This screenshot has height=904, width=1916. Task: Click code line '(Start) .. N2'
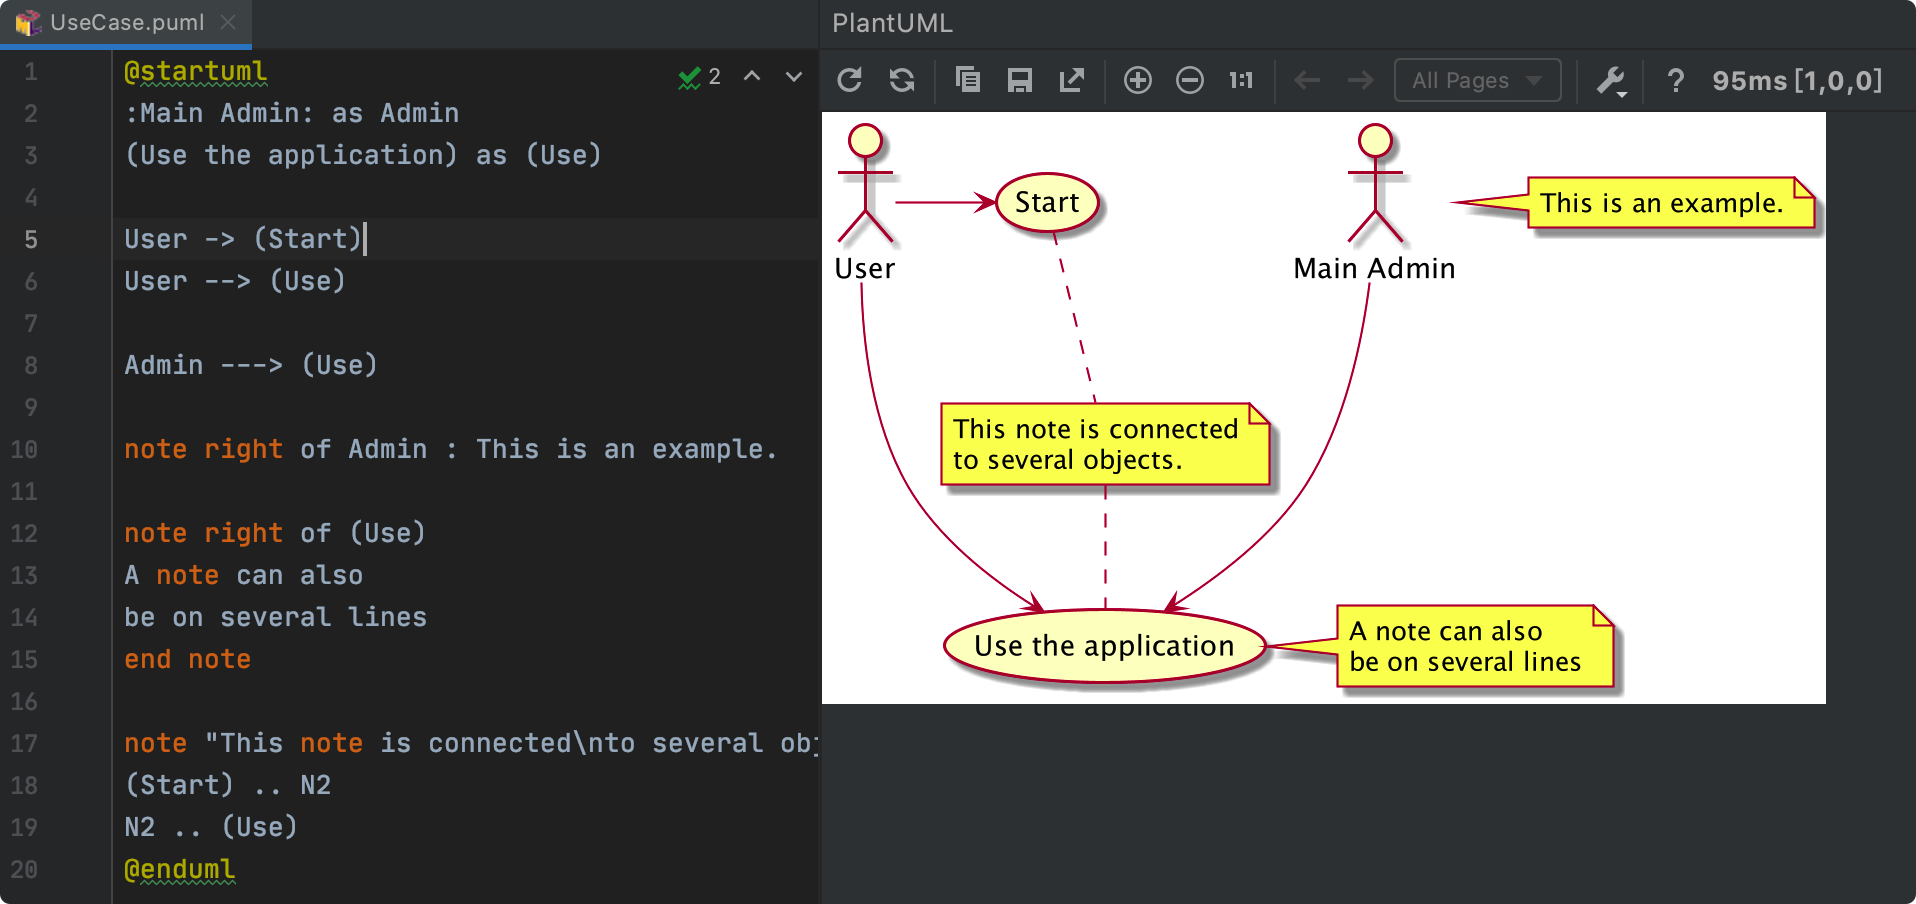(227, 785)
